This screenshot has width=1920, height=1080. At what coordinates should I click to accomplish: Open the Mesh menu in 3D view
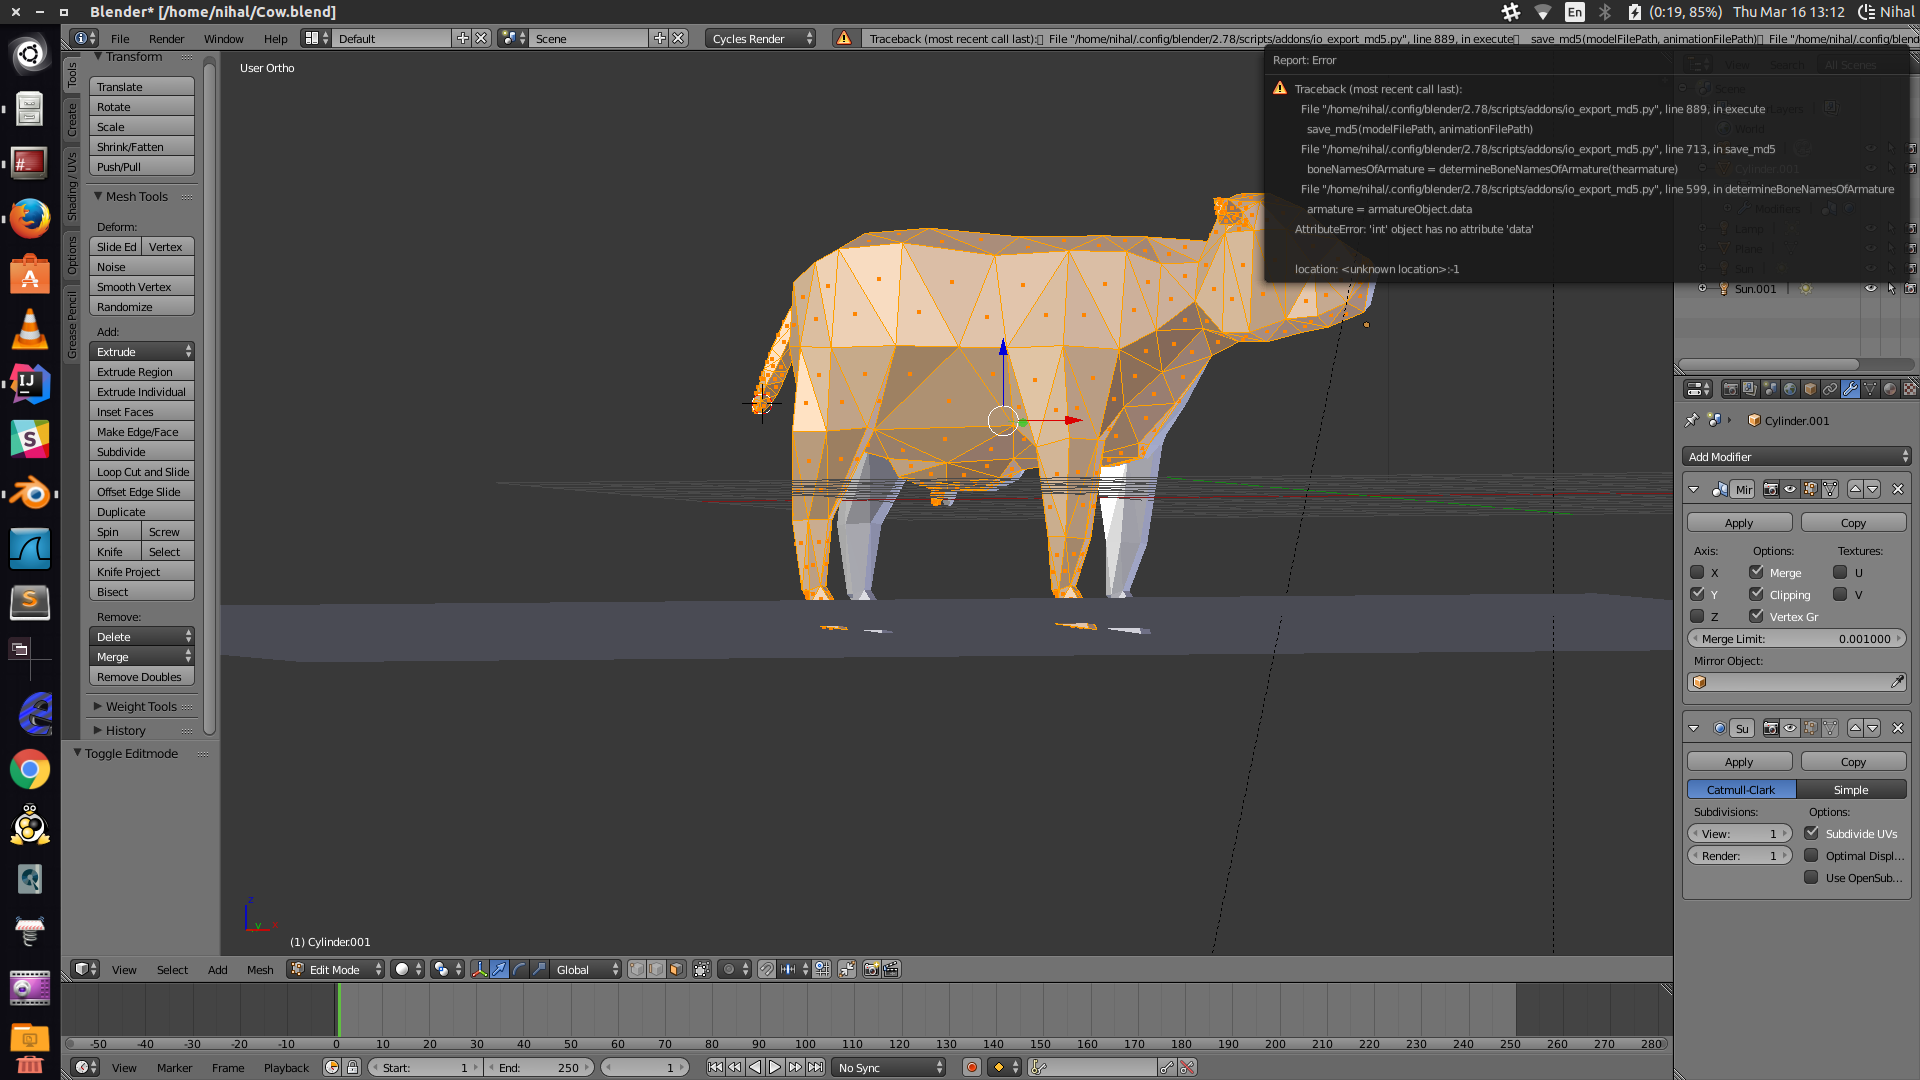(x=260, y=969)
